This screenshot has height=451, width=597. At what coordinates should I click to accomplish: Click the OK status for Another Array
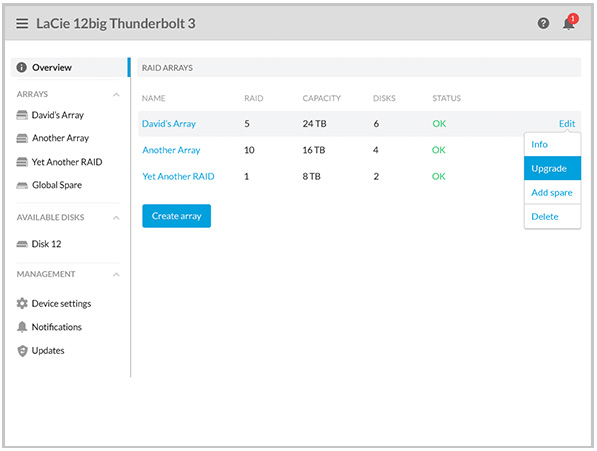coord(439,150)
